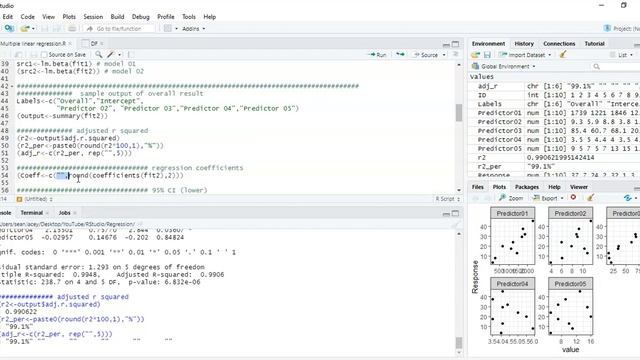Viewport: 640px width, 360px height.
Task: Switch to the History tab
Action: click(x=524, y=43)
